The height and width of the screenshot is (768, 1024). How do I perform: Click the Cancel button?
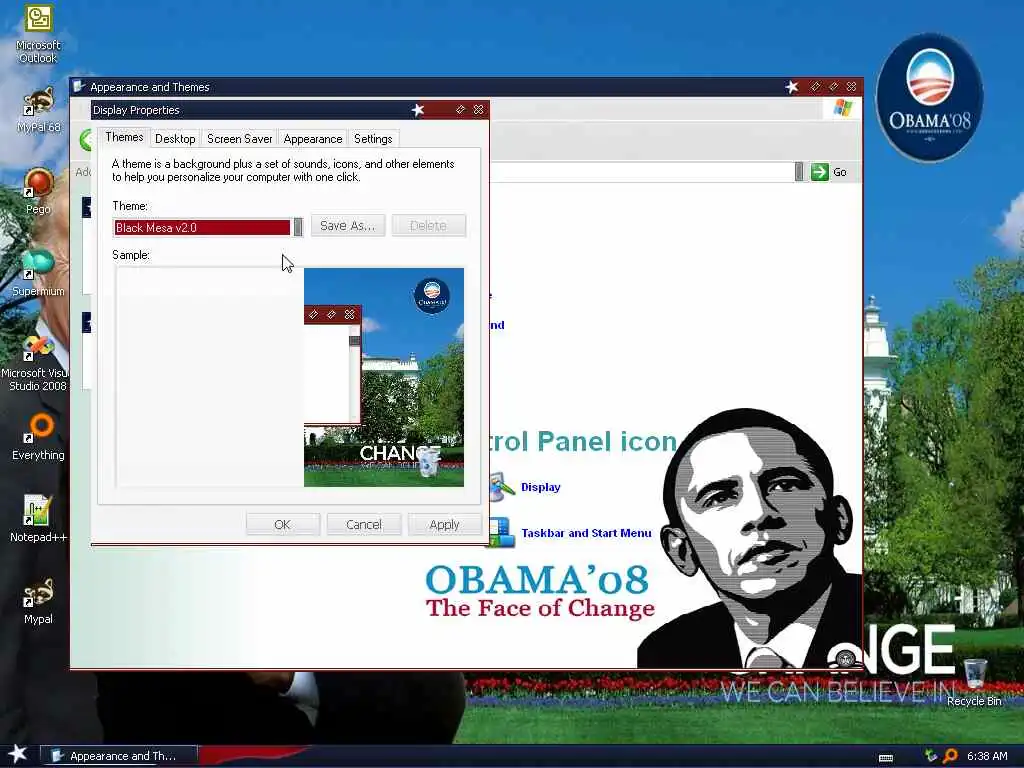click(x=364, y=524)
